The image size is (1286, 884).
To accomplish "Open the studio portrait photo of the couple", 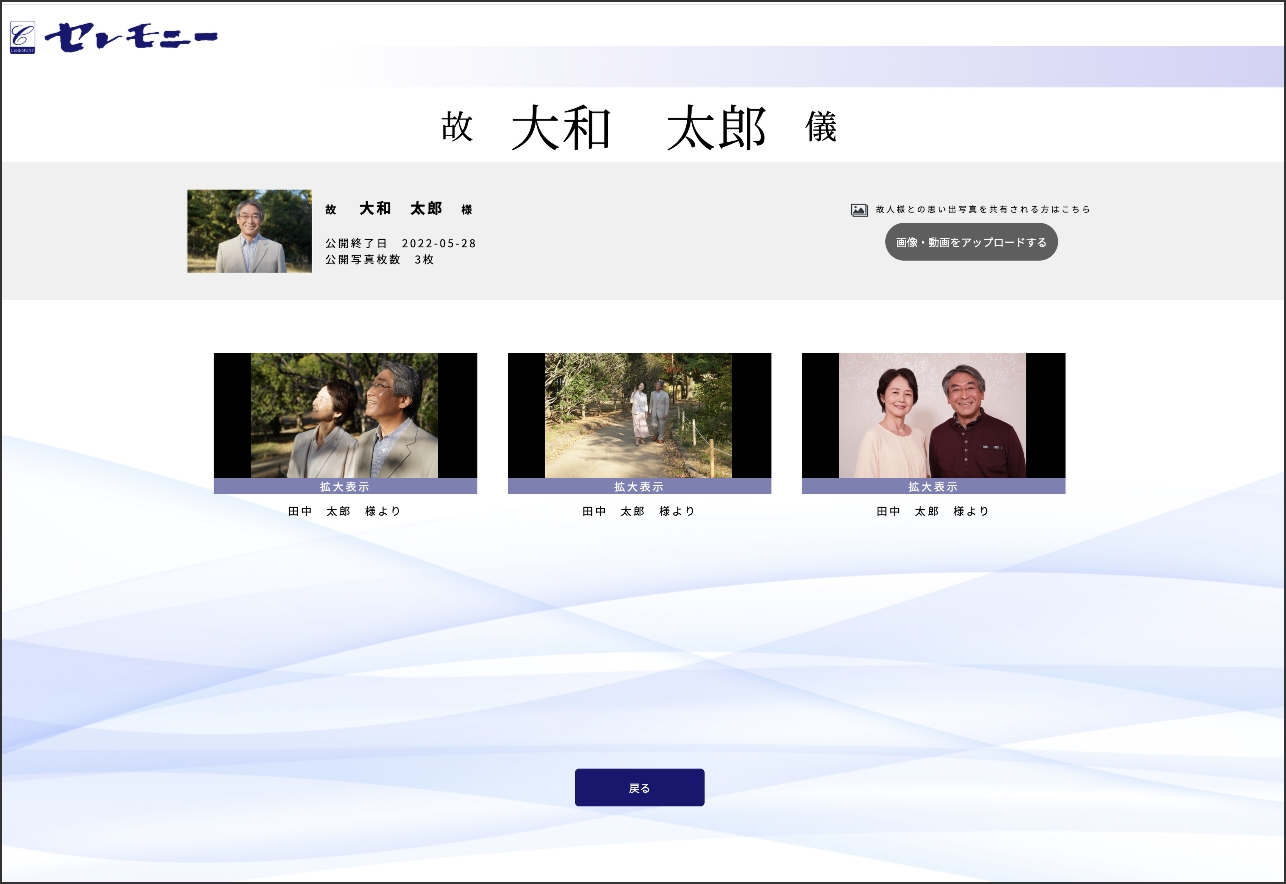I will coord(933,415).
